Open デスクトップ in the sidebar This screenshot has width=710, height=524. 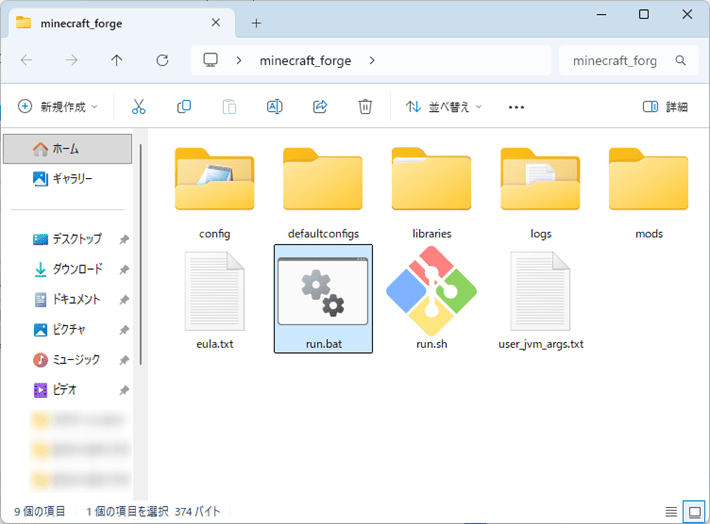pyautogui.click(x=68, y=239)
